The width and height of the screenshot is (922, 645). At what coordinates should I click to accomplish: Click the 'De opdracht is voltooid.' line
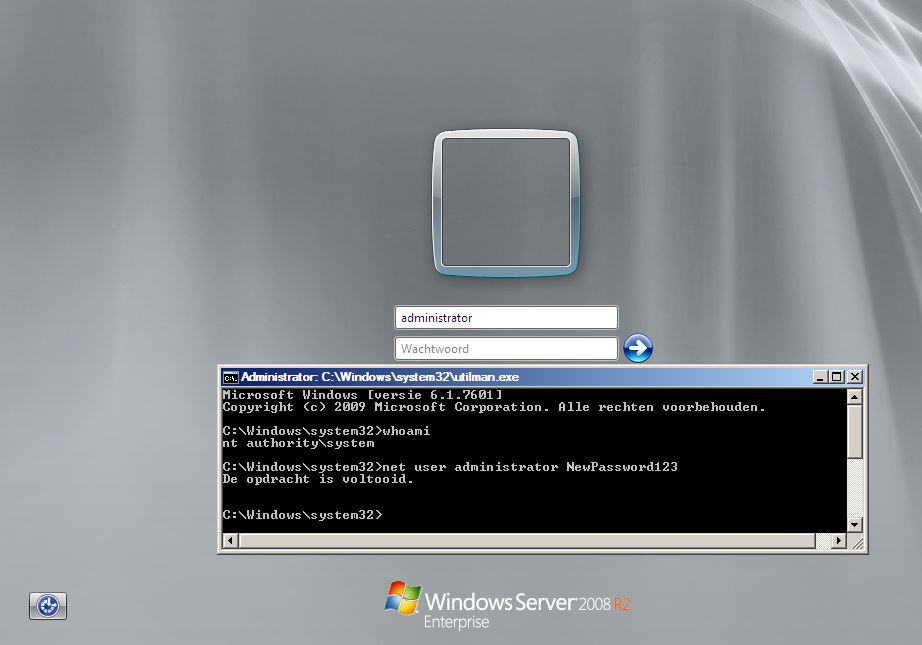[x=318, y=479]
